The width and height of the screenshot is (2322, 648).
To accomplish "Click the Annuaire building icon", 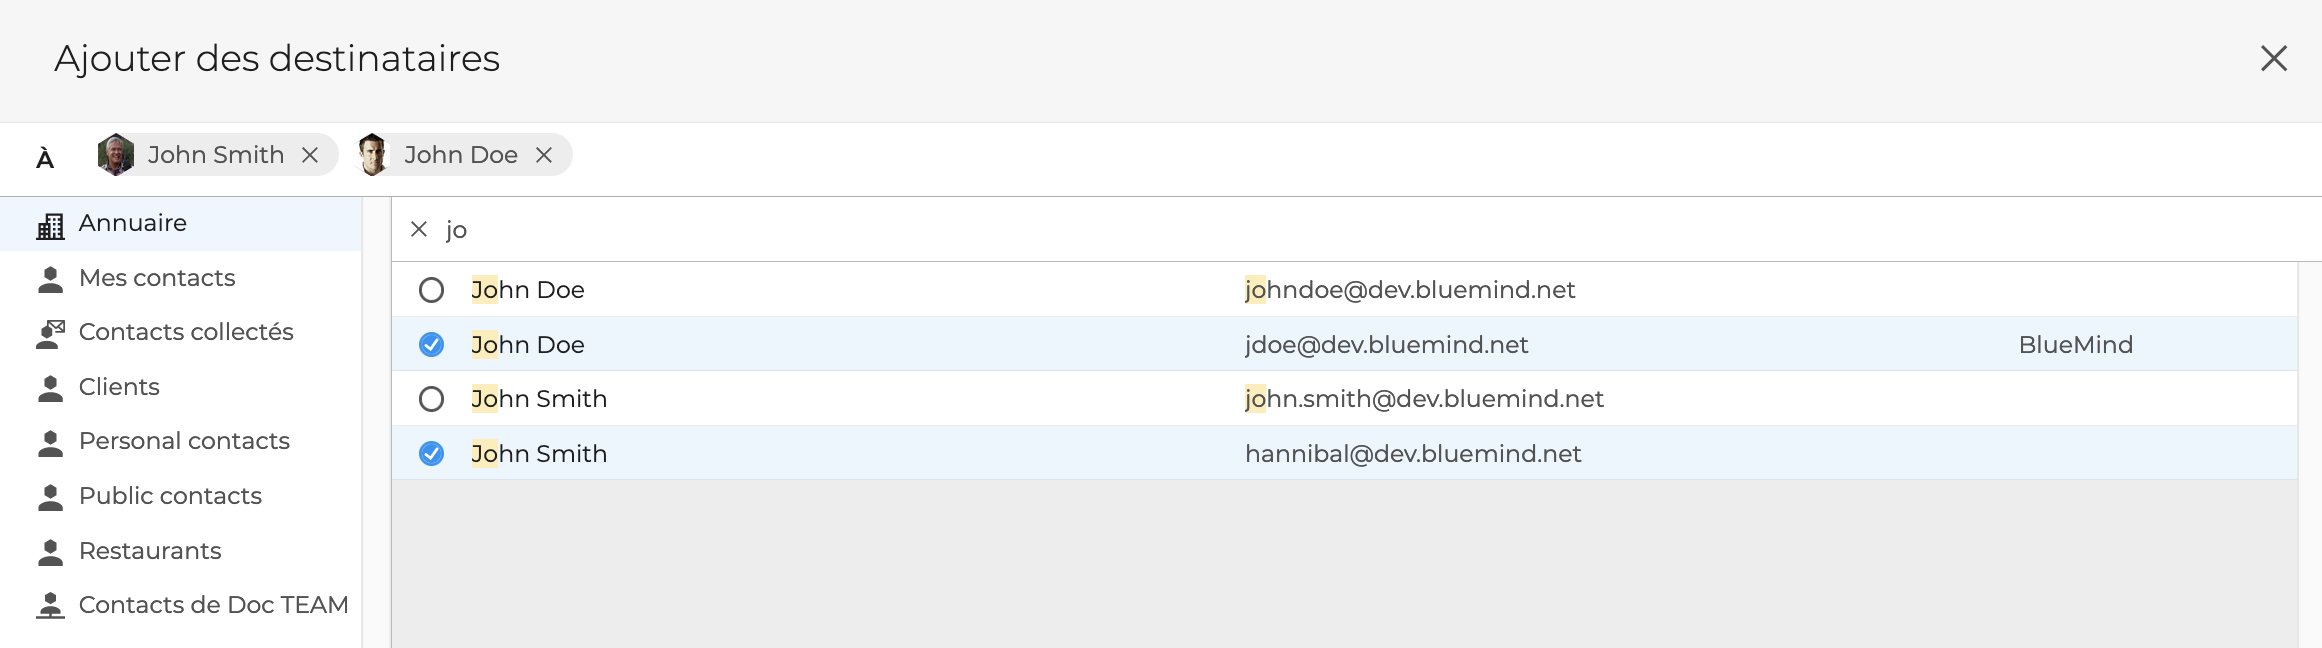I will coord(50,225).
